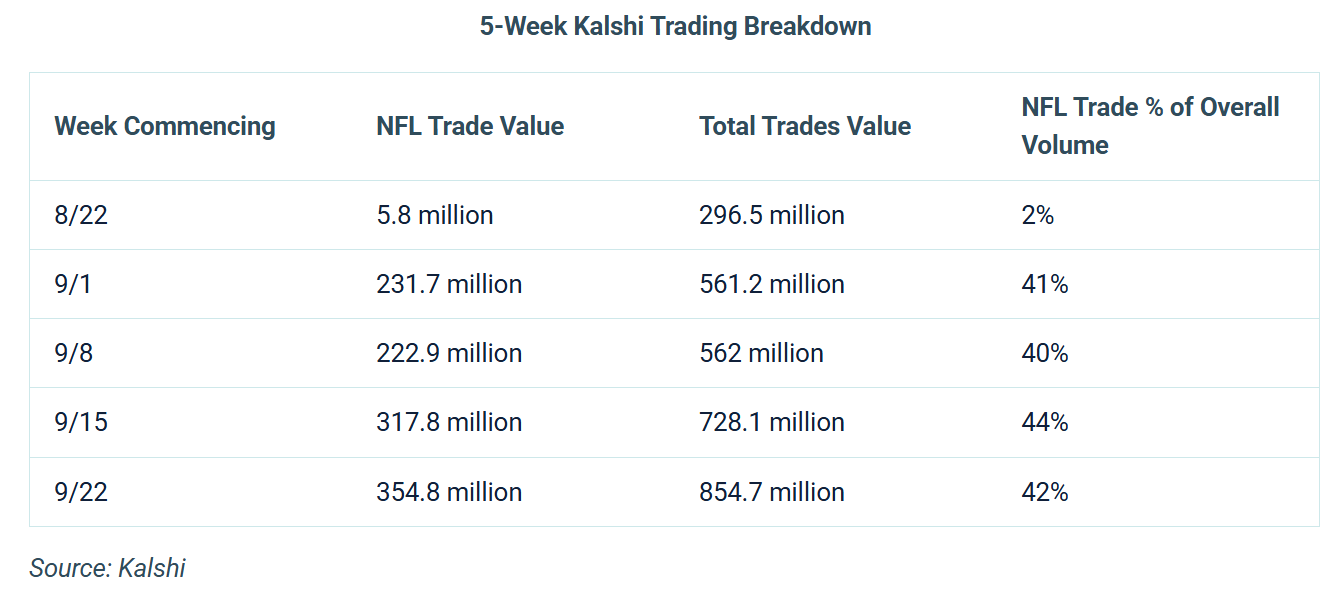Screen dimensions: 1340x594
Task: Click the '317.8 million' NFL value
Action: click(449, 422)
